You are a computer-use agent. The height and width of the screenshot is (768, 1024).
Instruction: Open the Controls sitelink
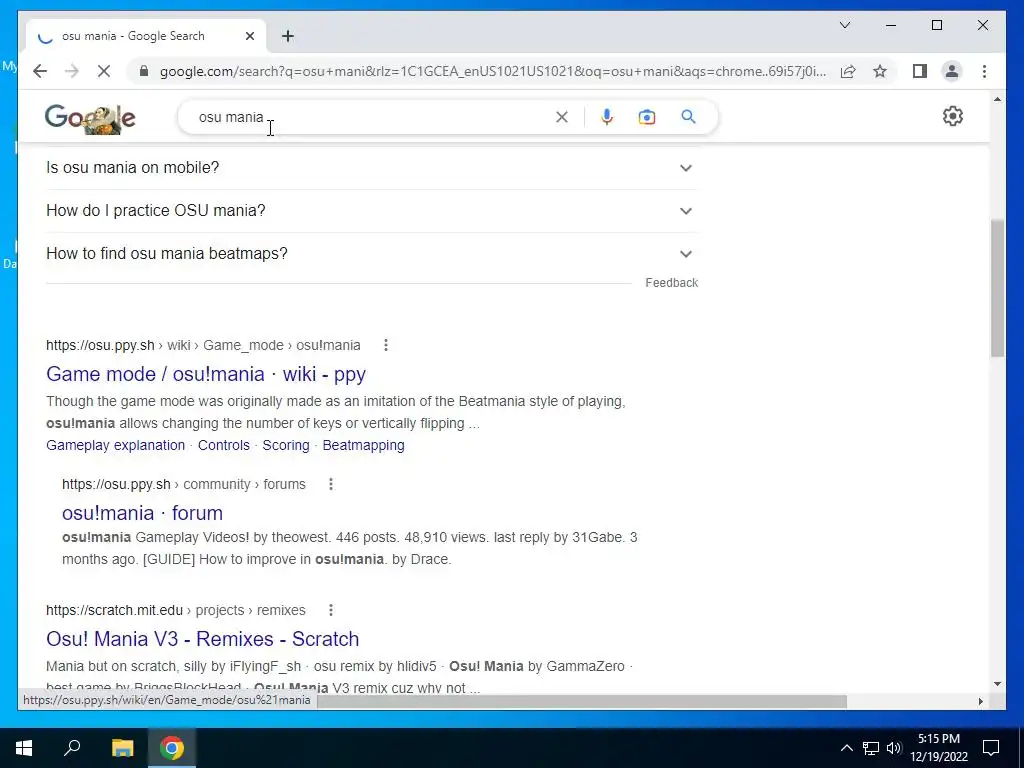tap(223, 445)
